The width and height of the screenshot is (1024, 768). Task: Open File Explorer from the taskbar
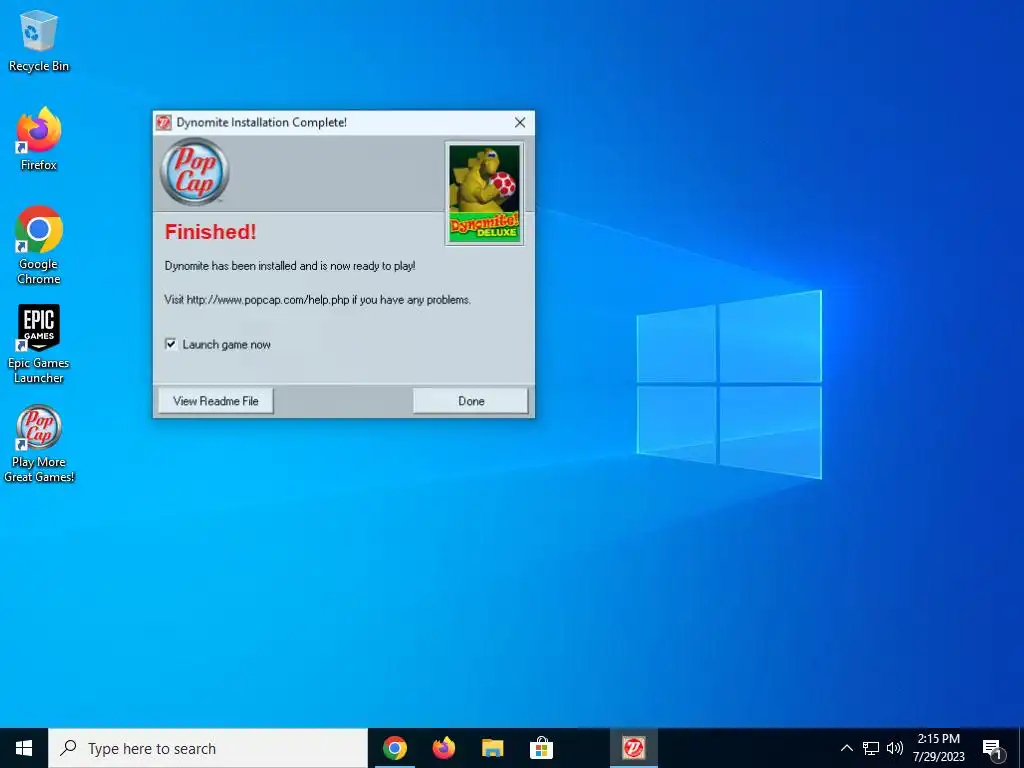tap(492, 748)
